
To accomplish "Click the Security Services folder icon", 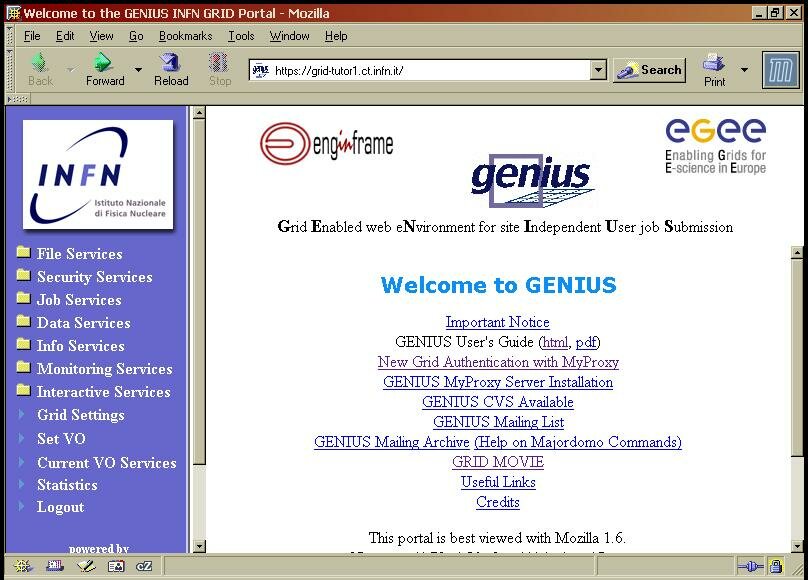I will coord(23,275).
